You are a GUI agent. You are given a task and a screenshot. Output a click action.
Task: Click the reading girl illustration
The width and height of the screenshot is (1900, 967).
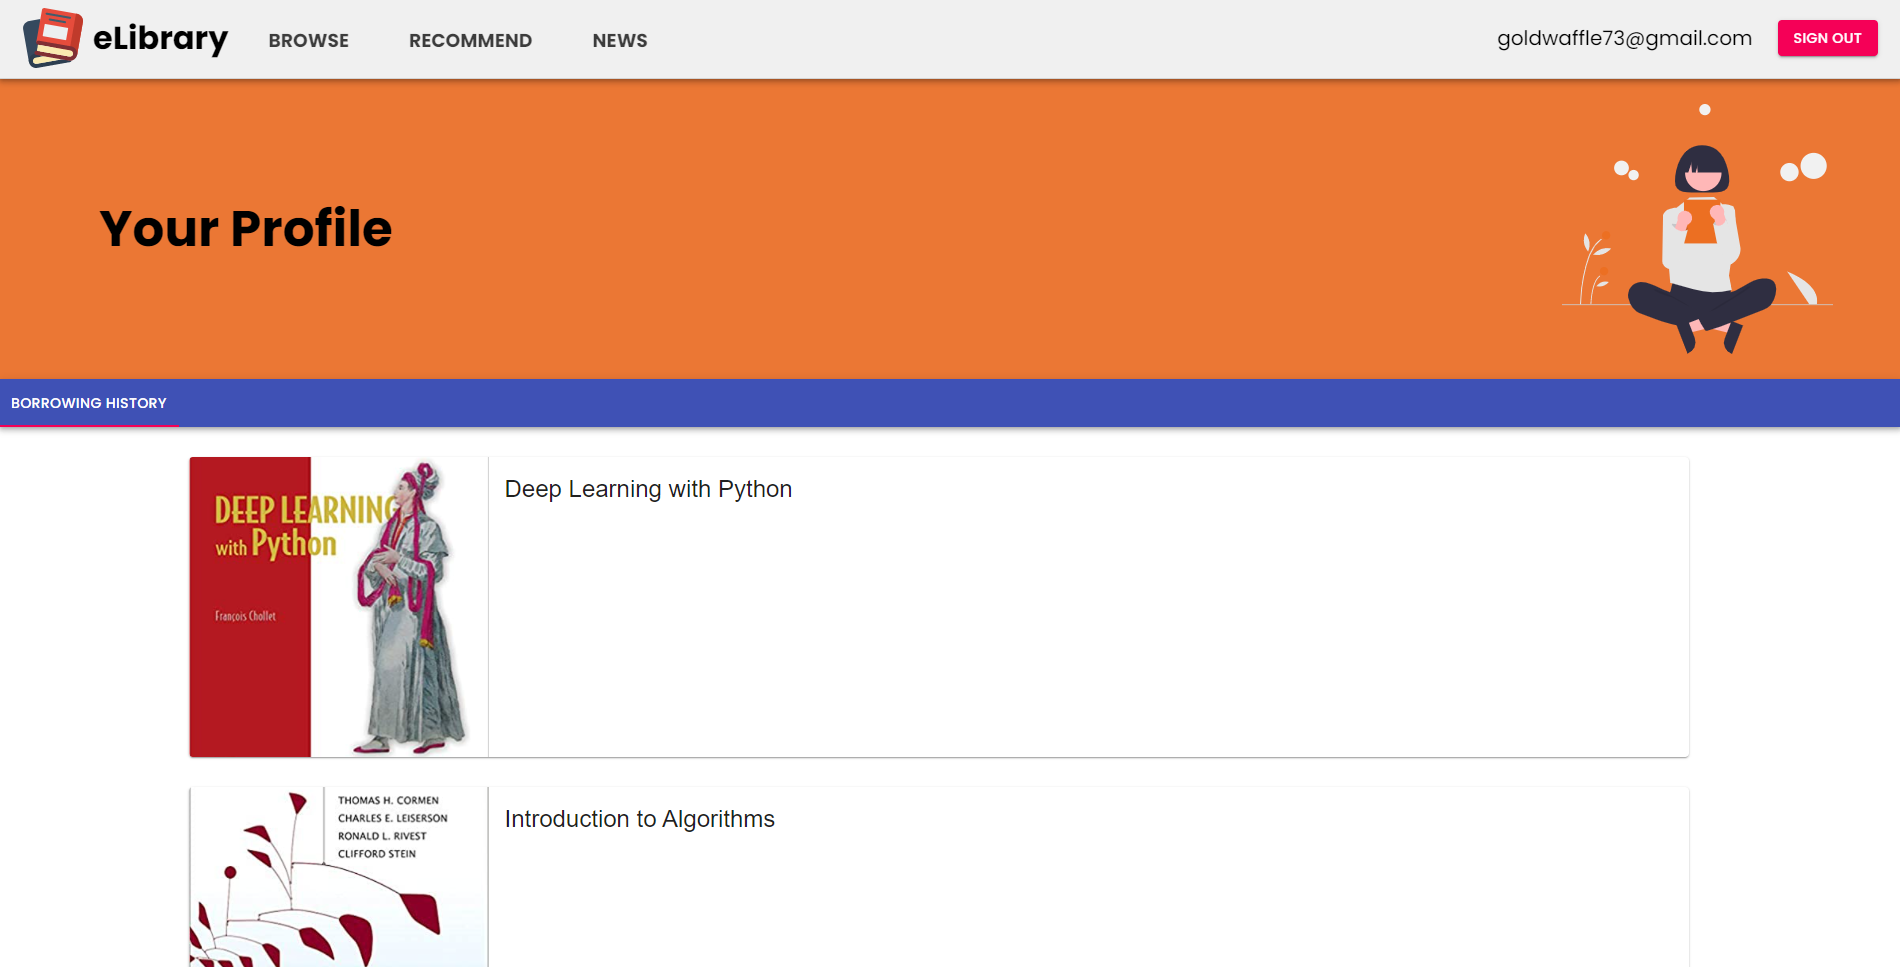click(x=1698, y=229)
